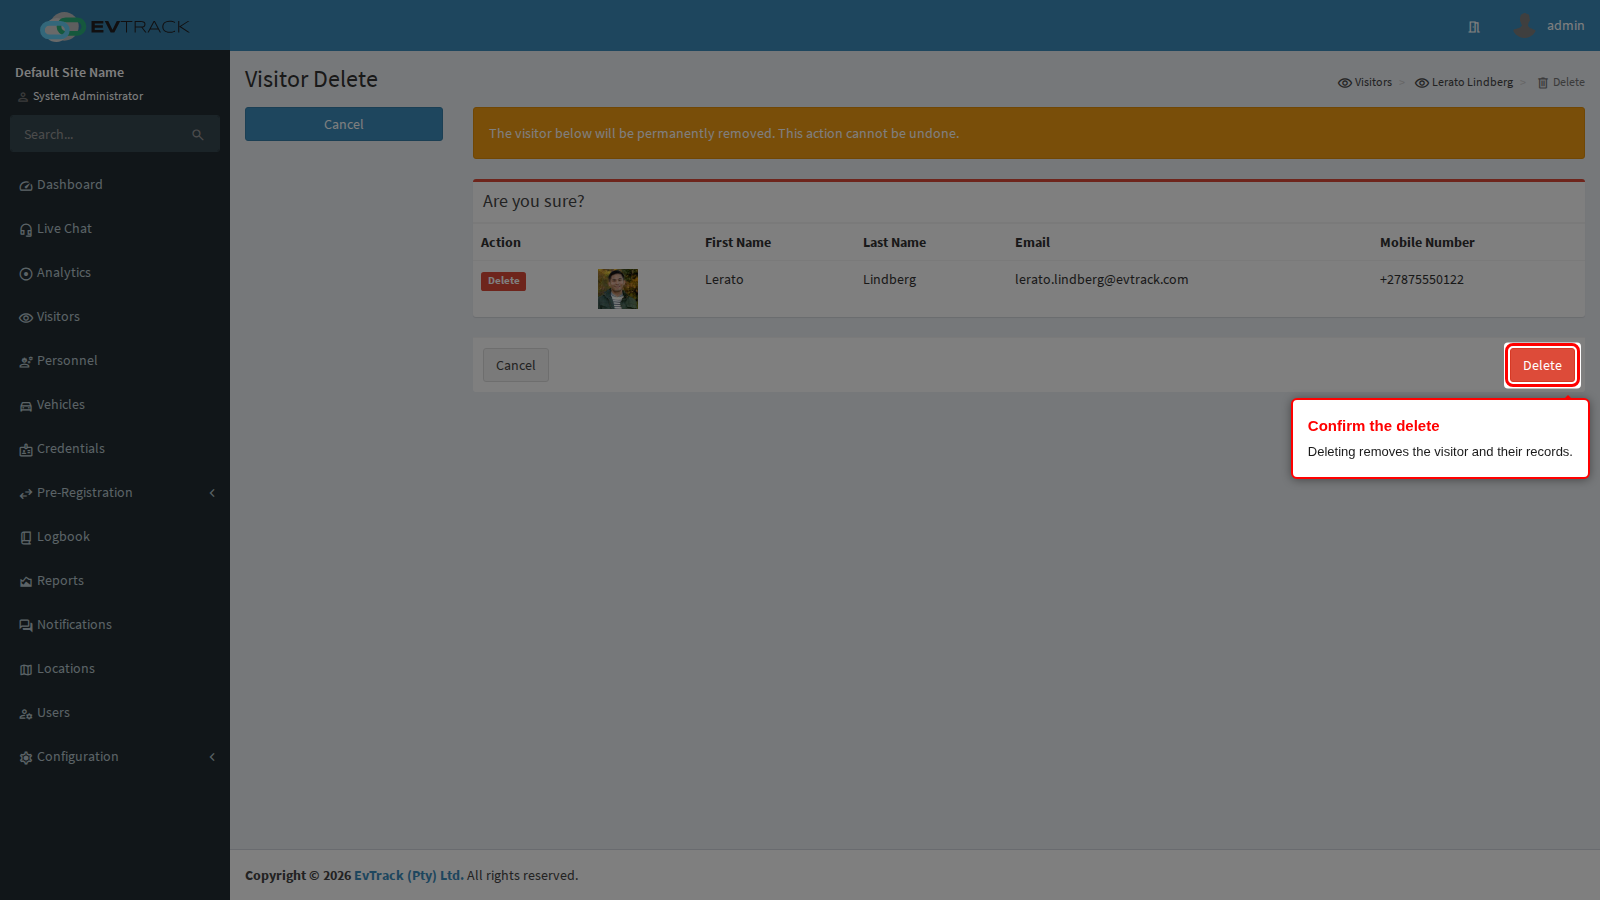Viewport: 1600px width, 900px height.
Task: Open the book icon in top bar
Action: 1474,27
